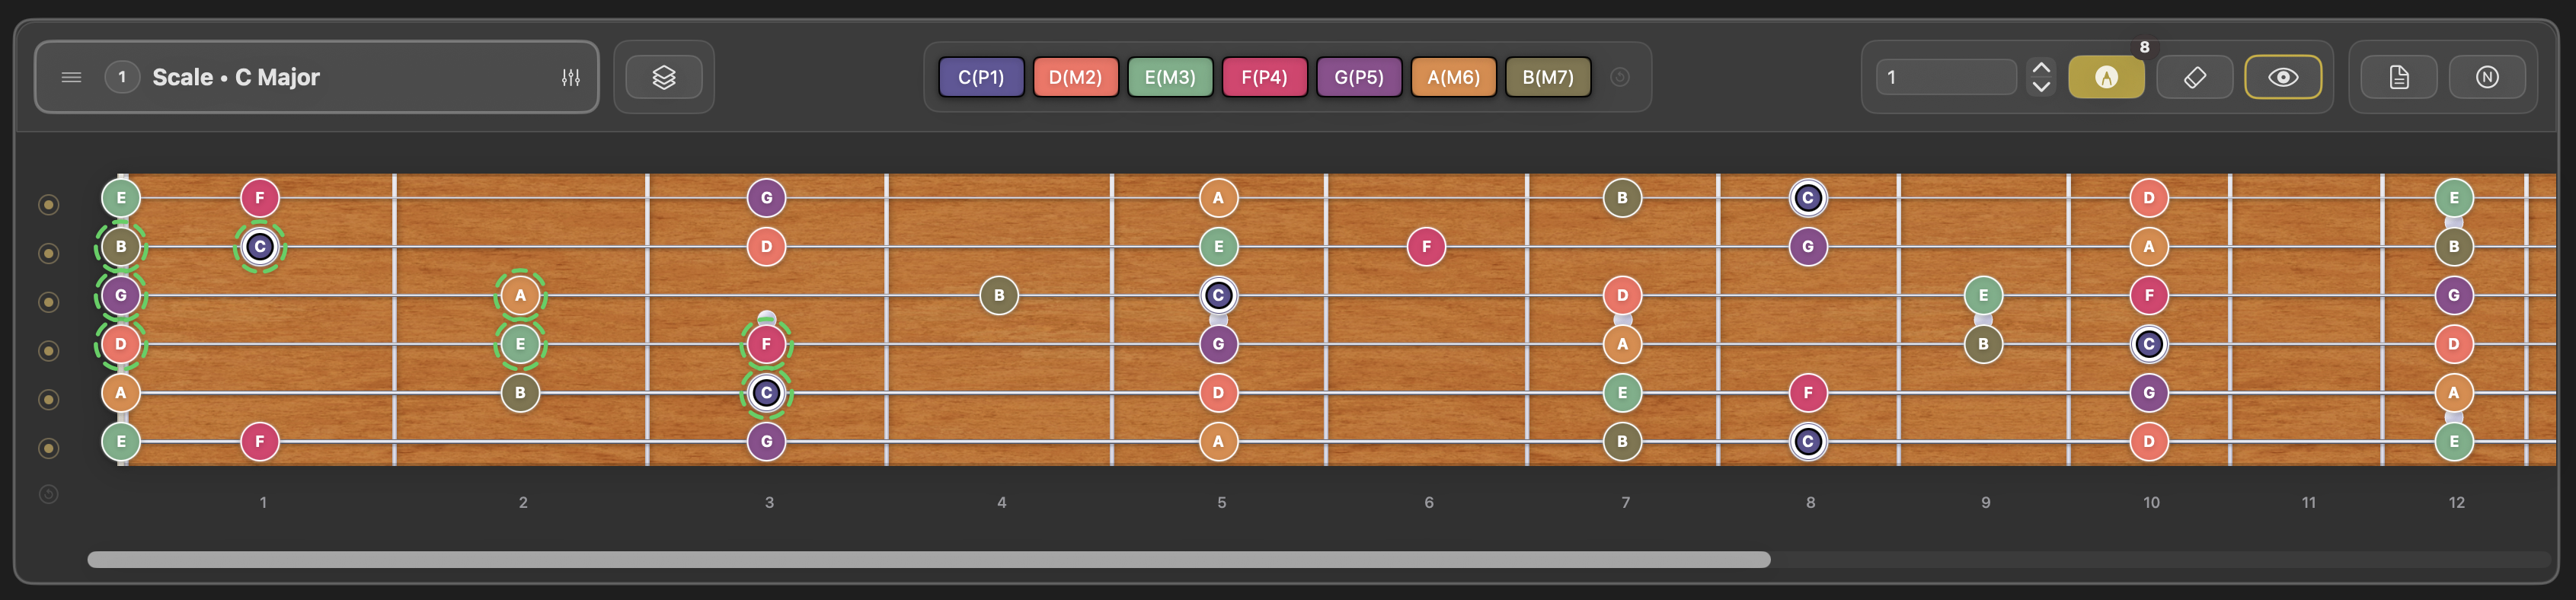This screenshot has height=600, width=2576.
Task: Click highlighted open G string note
Action: (x=121, y=295)
